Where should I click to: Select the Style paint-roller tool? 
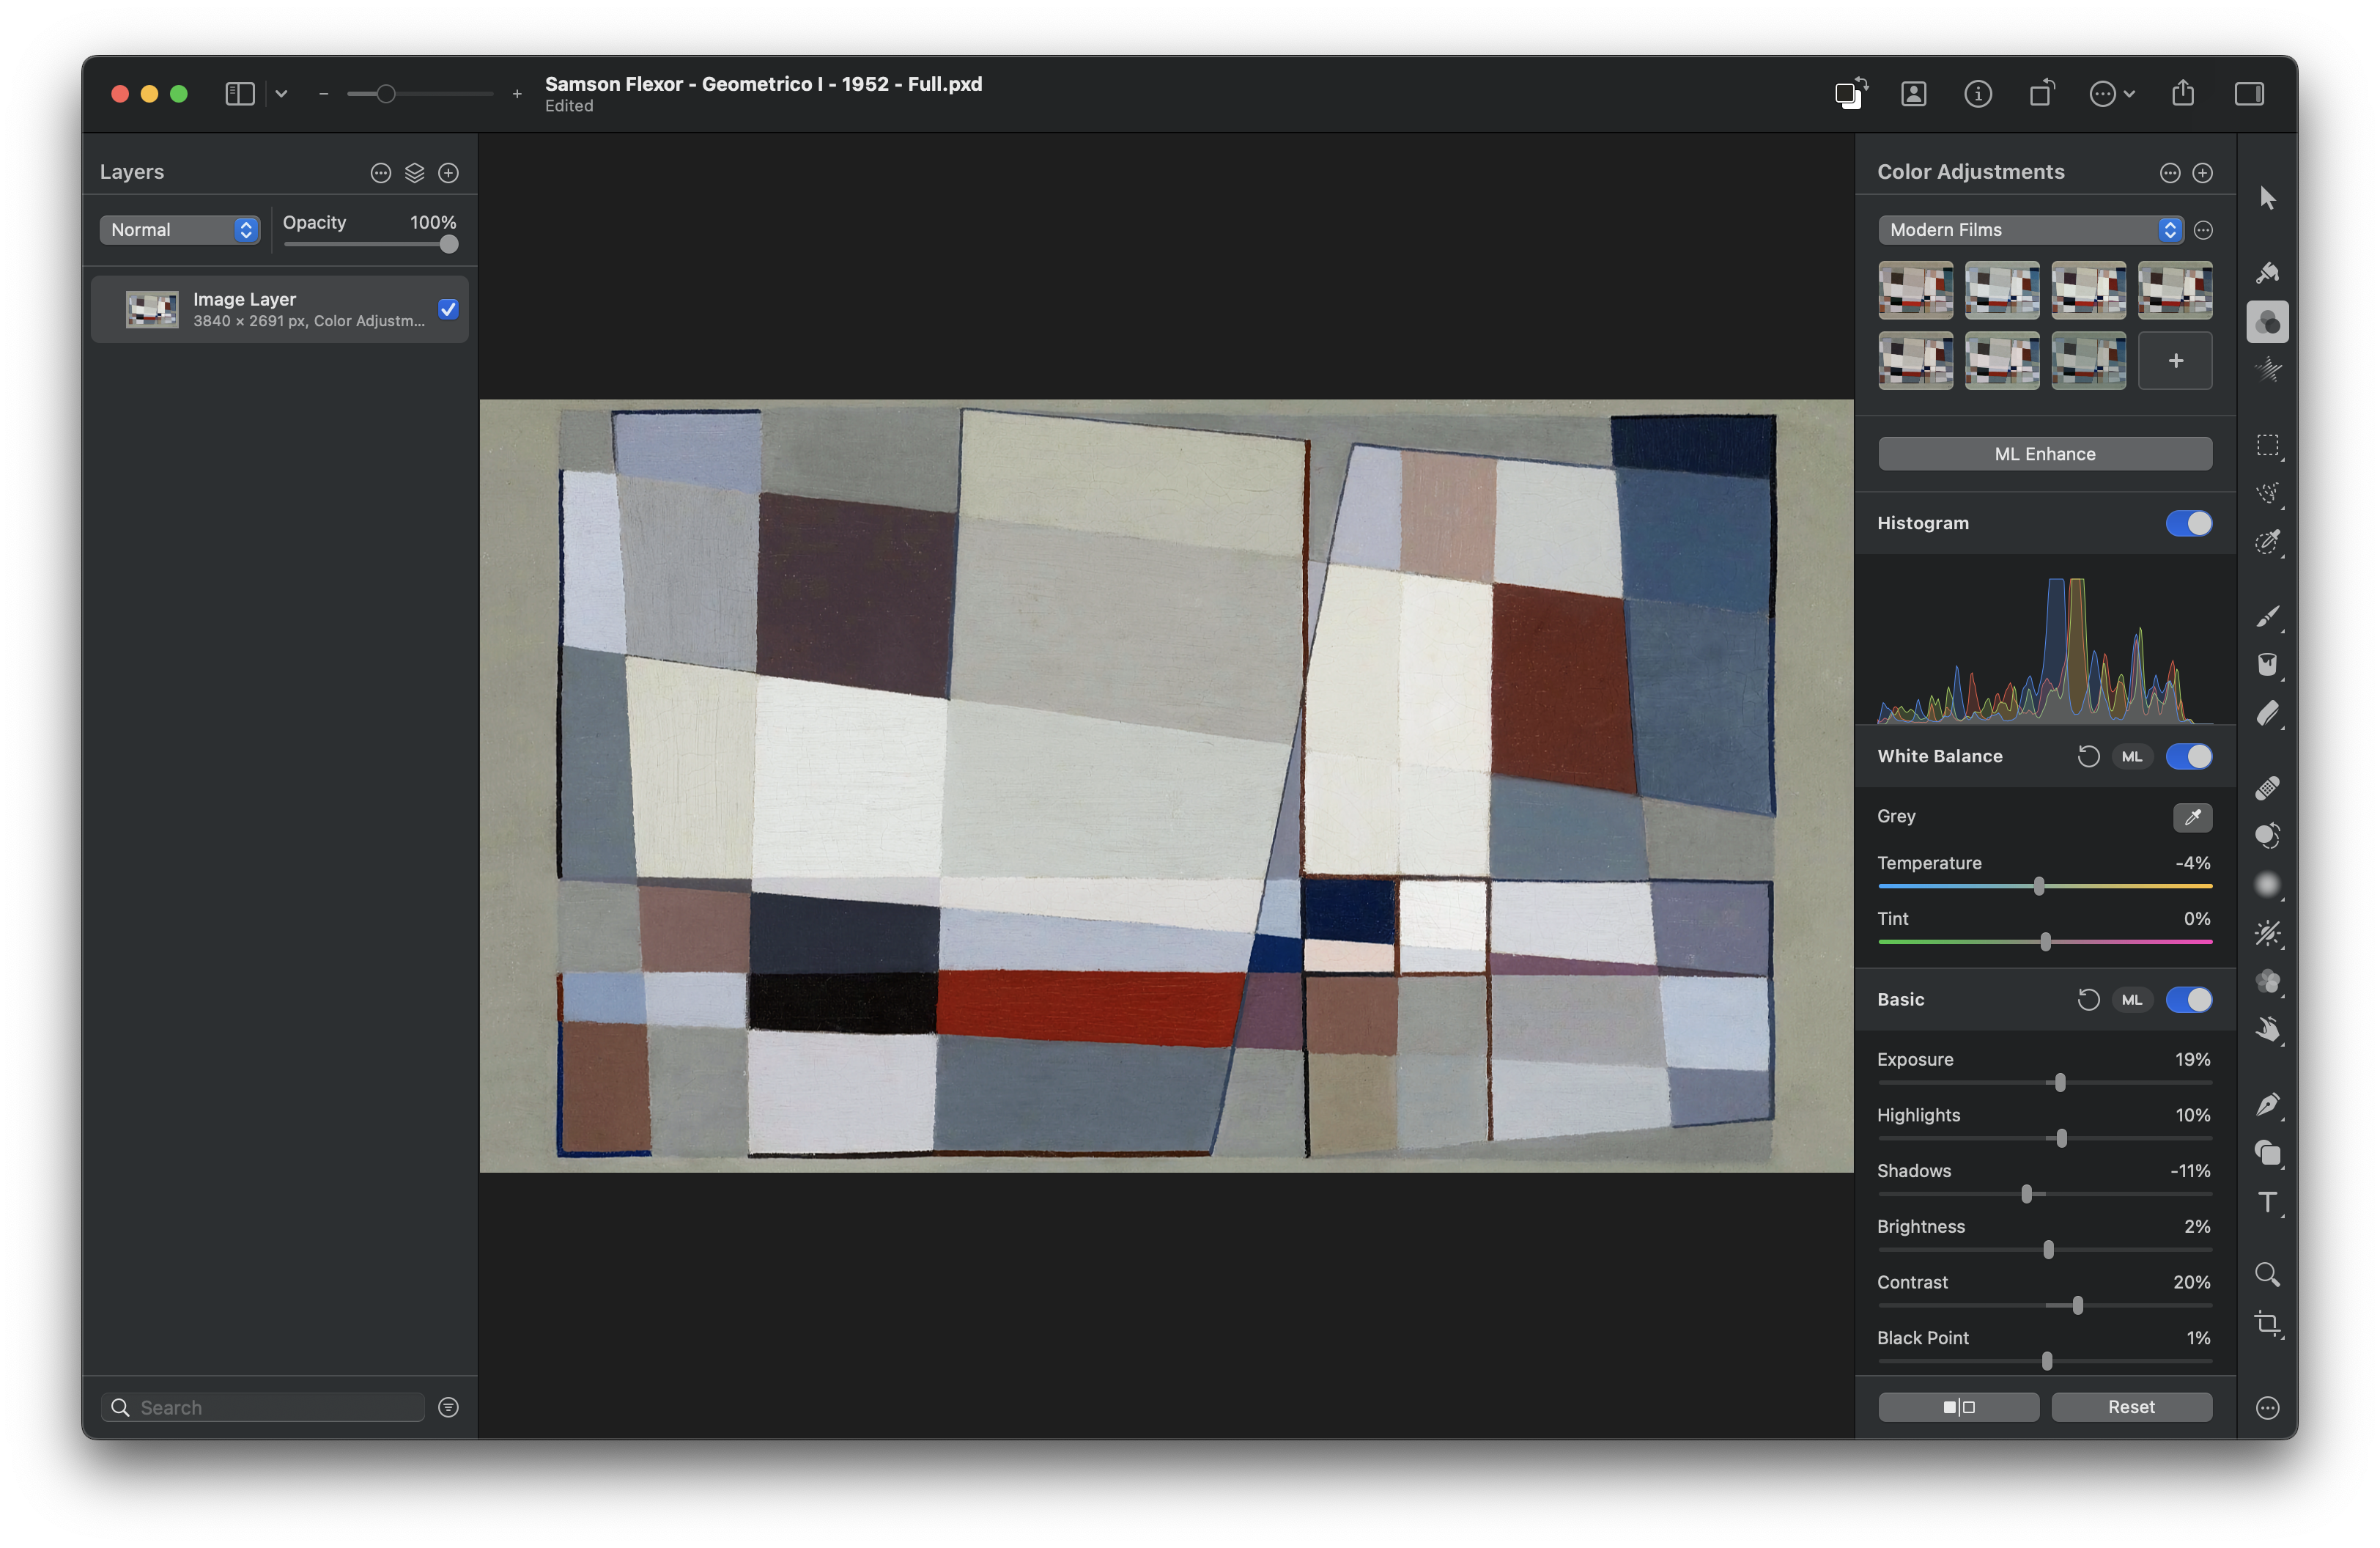[2267, 272]
